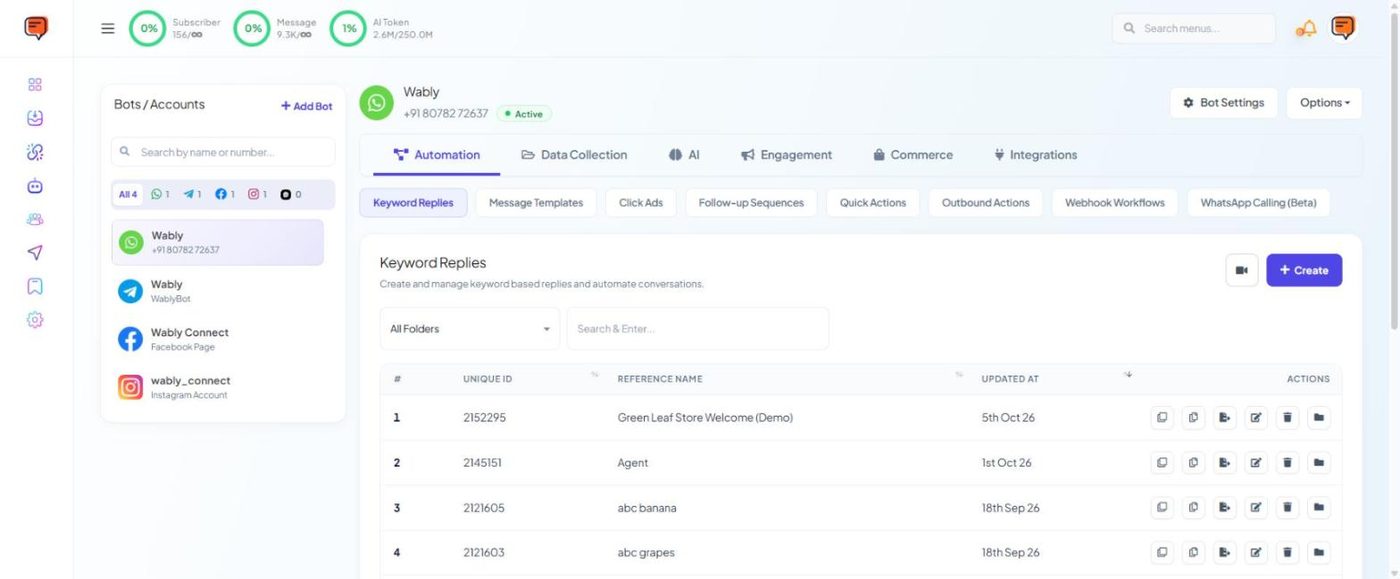Filter bots by Facebook icon

[224, 194]
